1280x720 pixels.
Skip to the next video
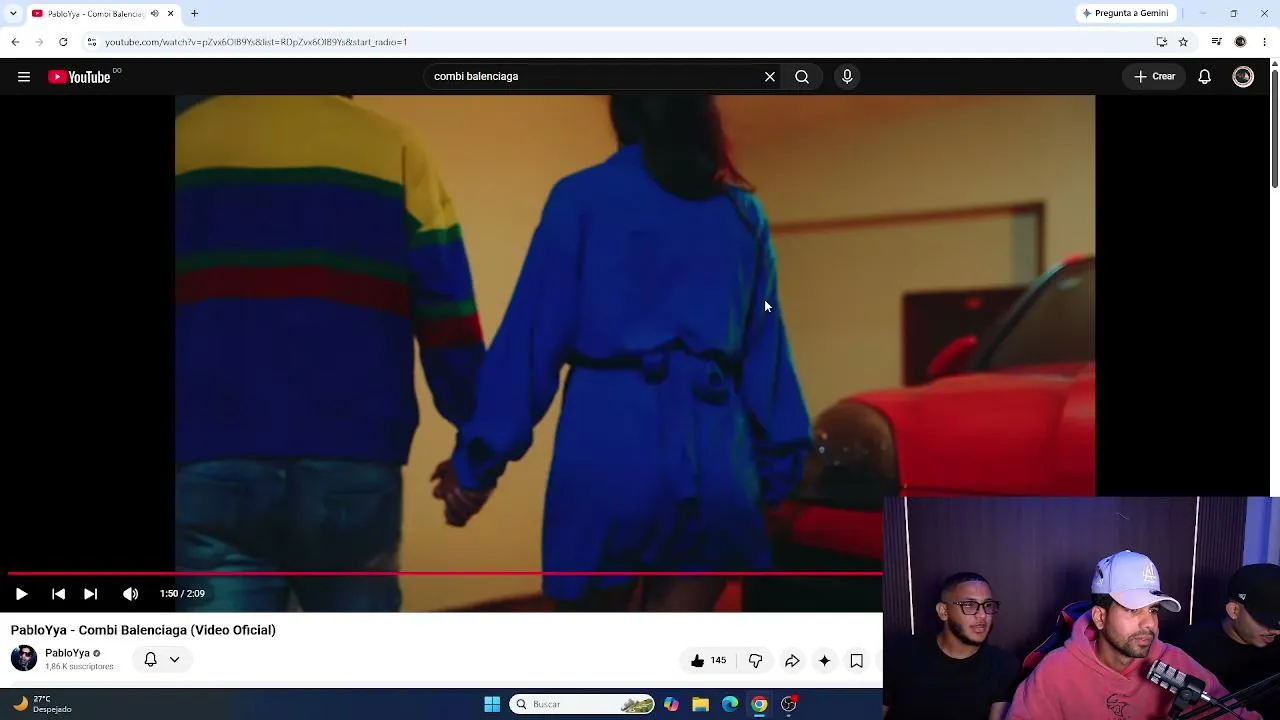[90, 594]
